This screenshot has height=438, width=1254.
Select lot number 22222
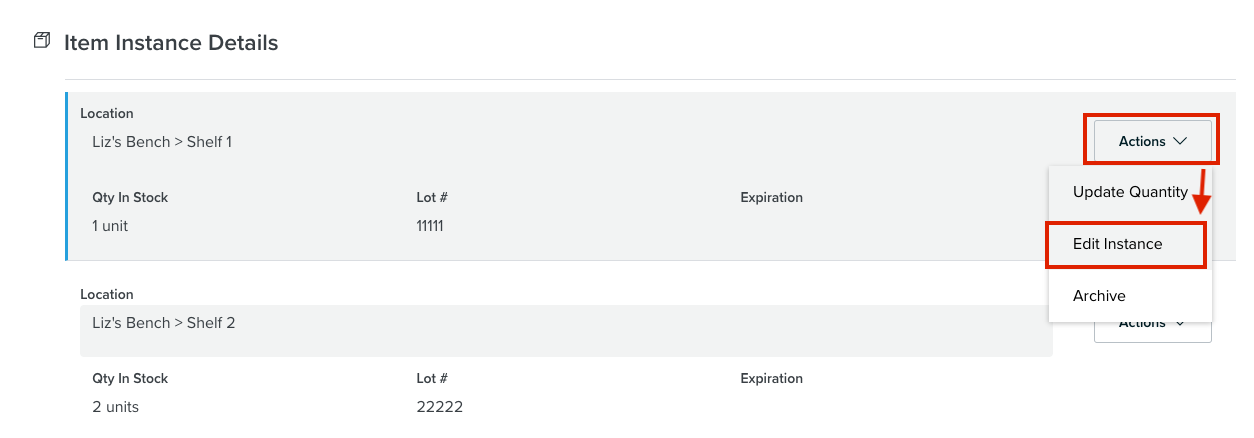440,407
